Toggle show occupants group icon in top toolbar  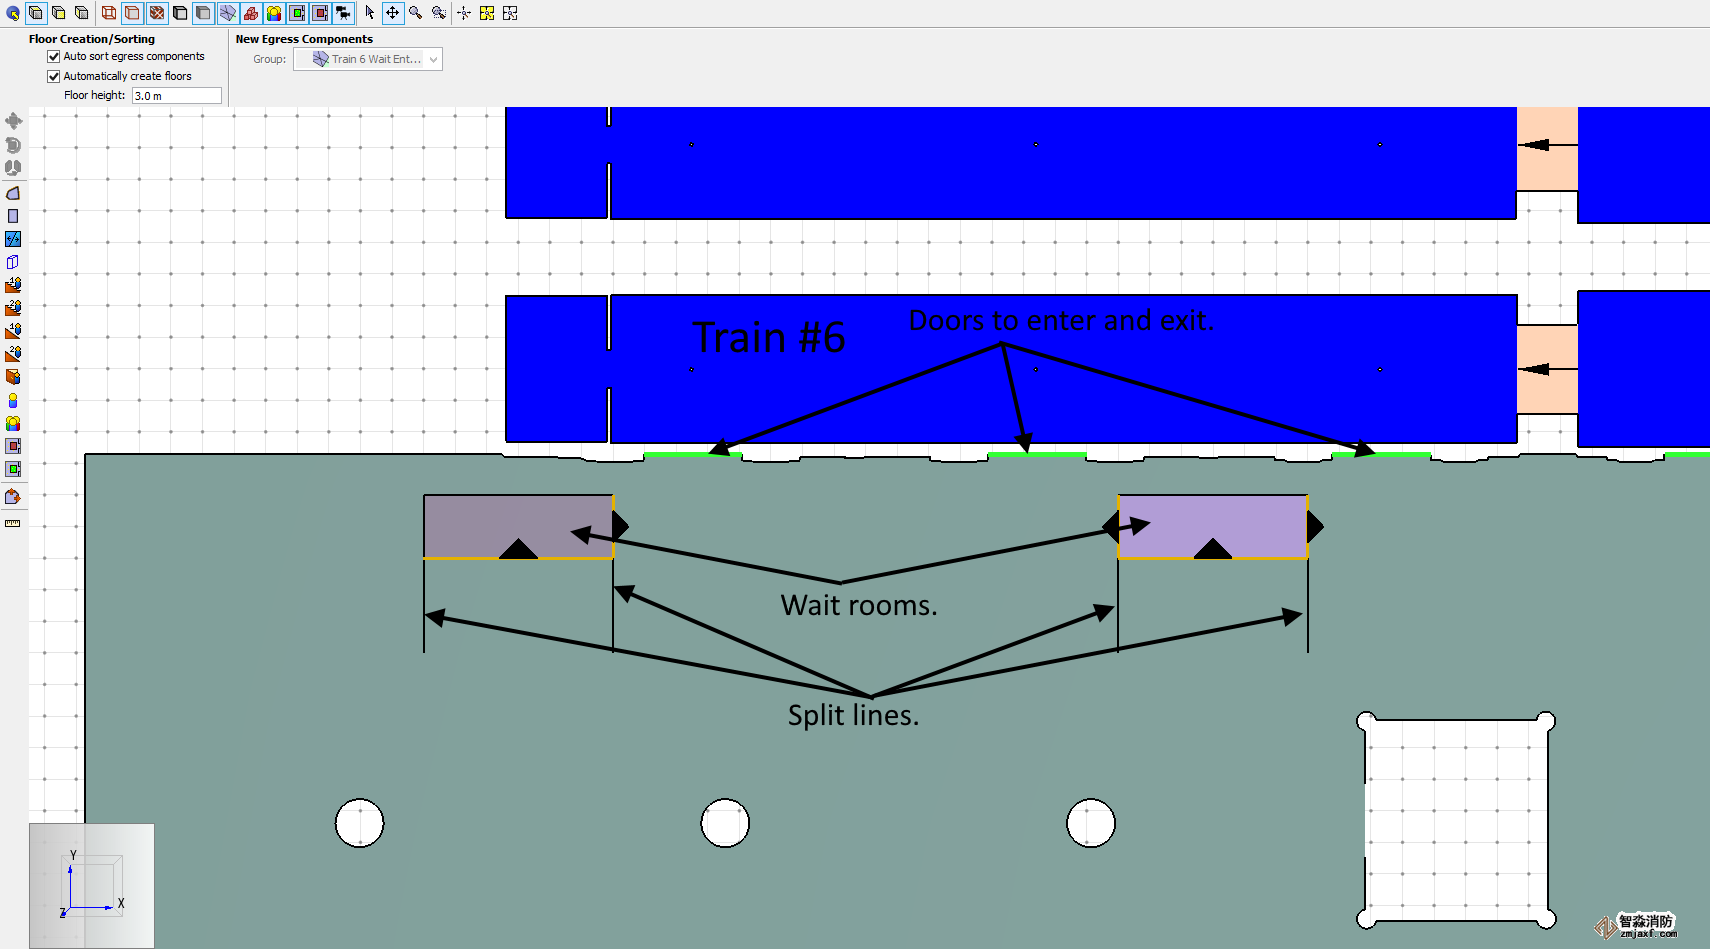[274, 13]
